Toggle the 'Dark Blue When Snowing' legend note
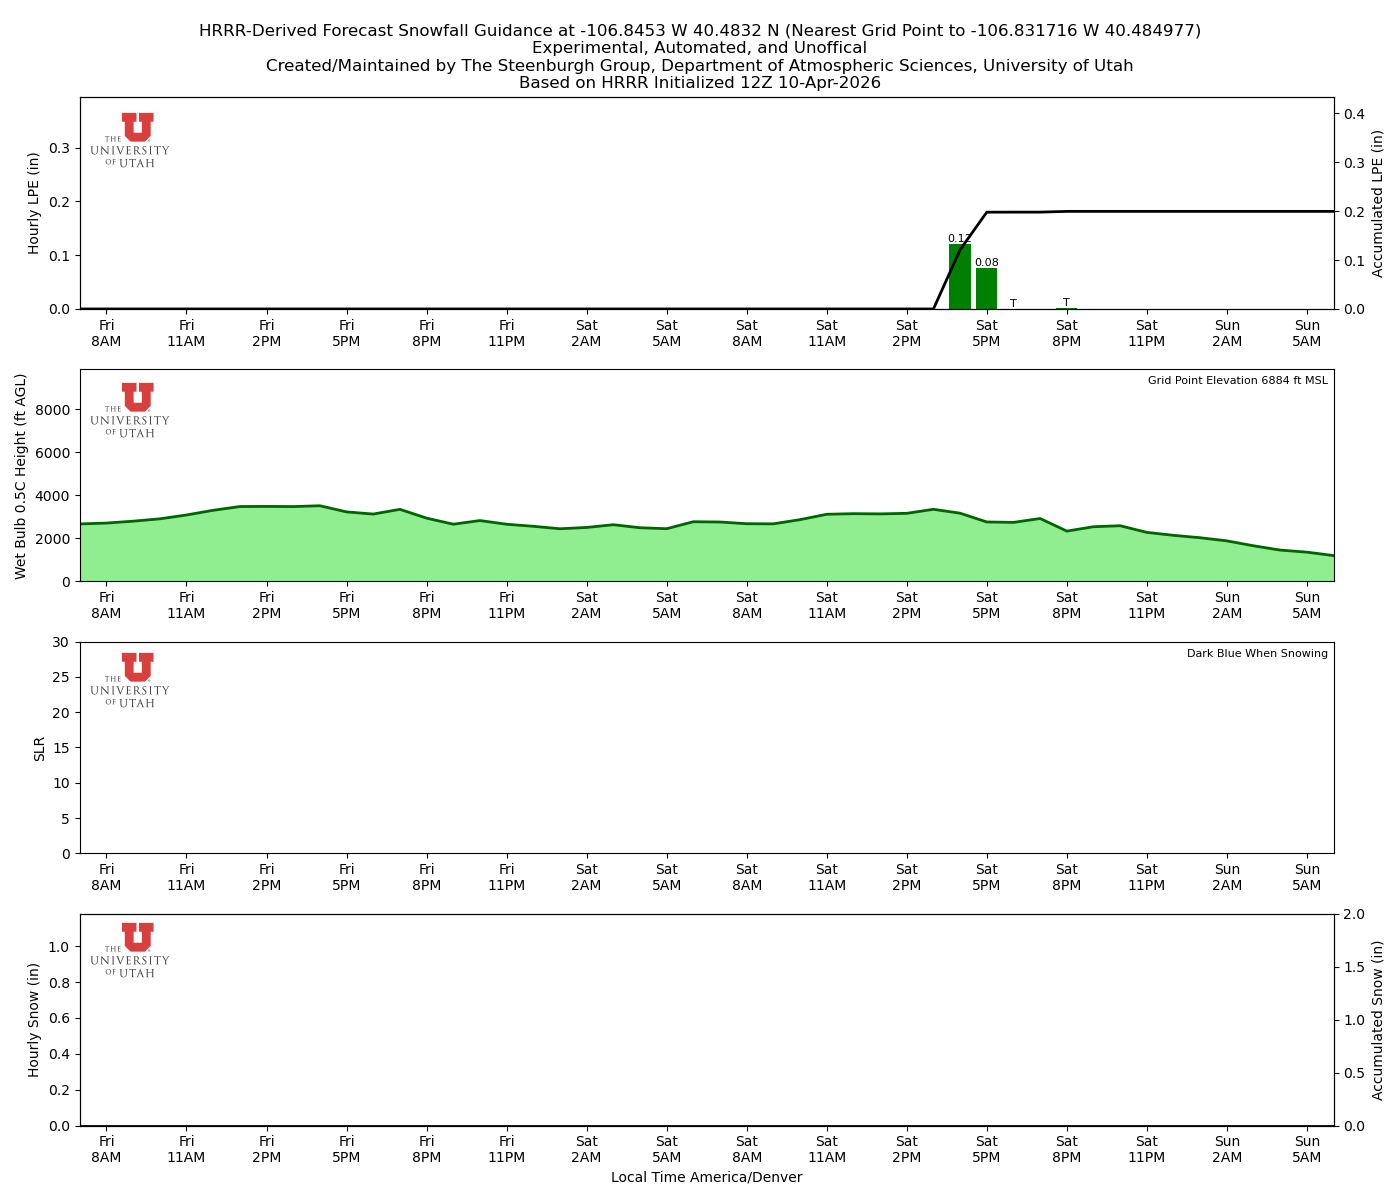The height and width of the screenshot is (1200, 1400). click(x=1256, y=653)
